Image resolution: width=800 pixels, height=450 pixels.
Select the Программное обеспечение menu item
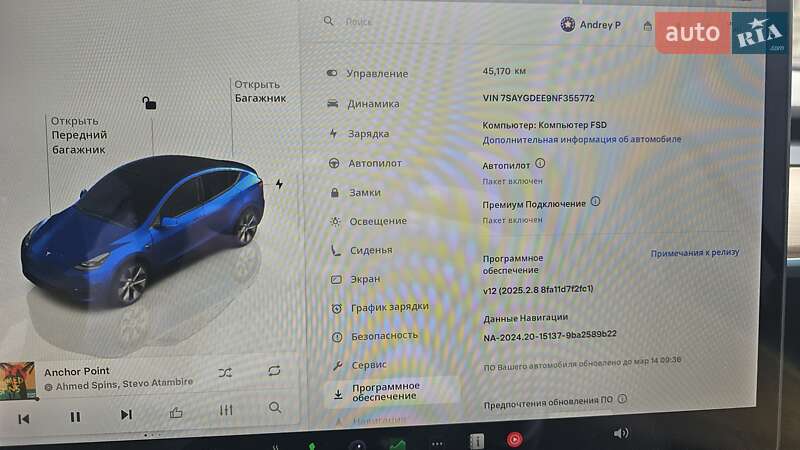click(x=385, y=391)
